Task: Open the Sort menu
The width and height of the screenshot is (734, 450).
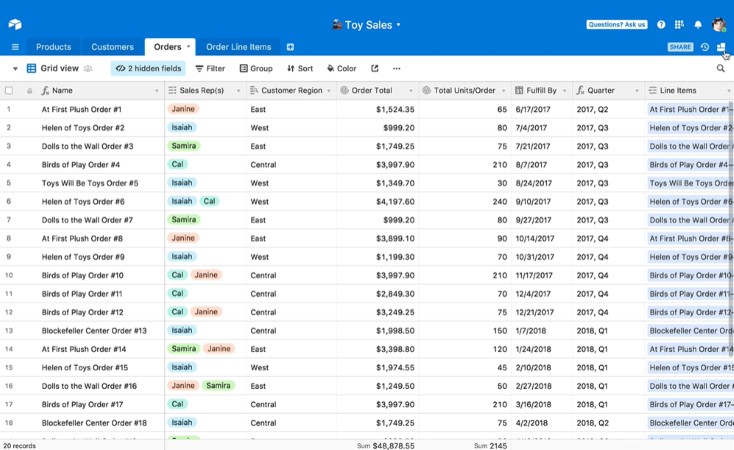Action: (x=300, y=68)
